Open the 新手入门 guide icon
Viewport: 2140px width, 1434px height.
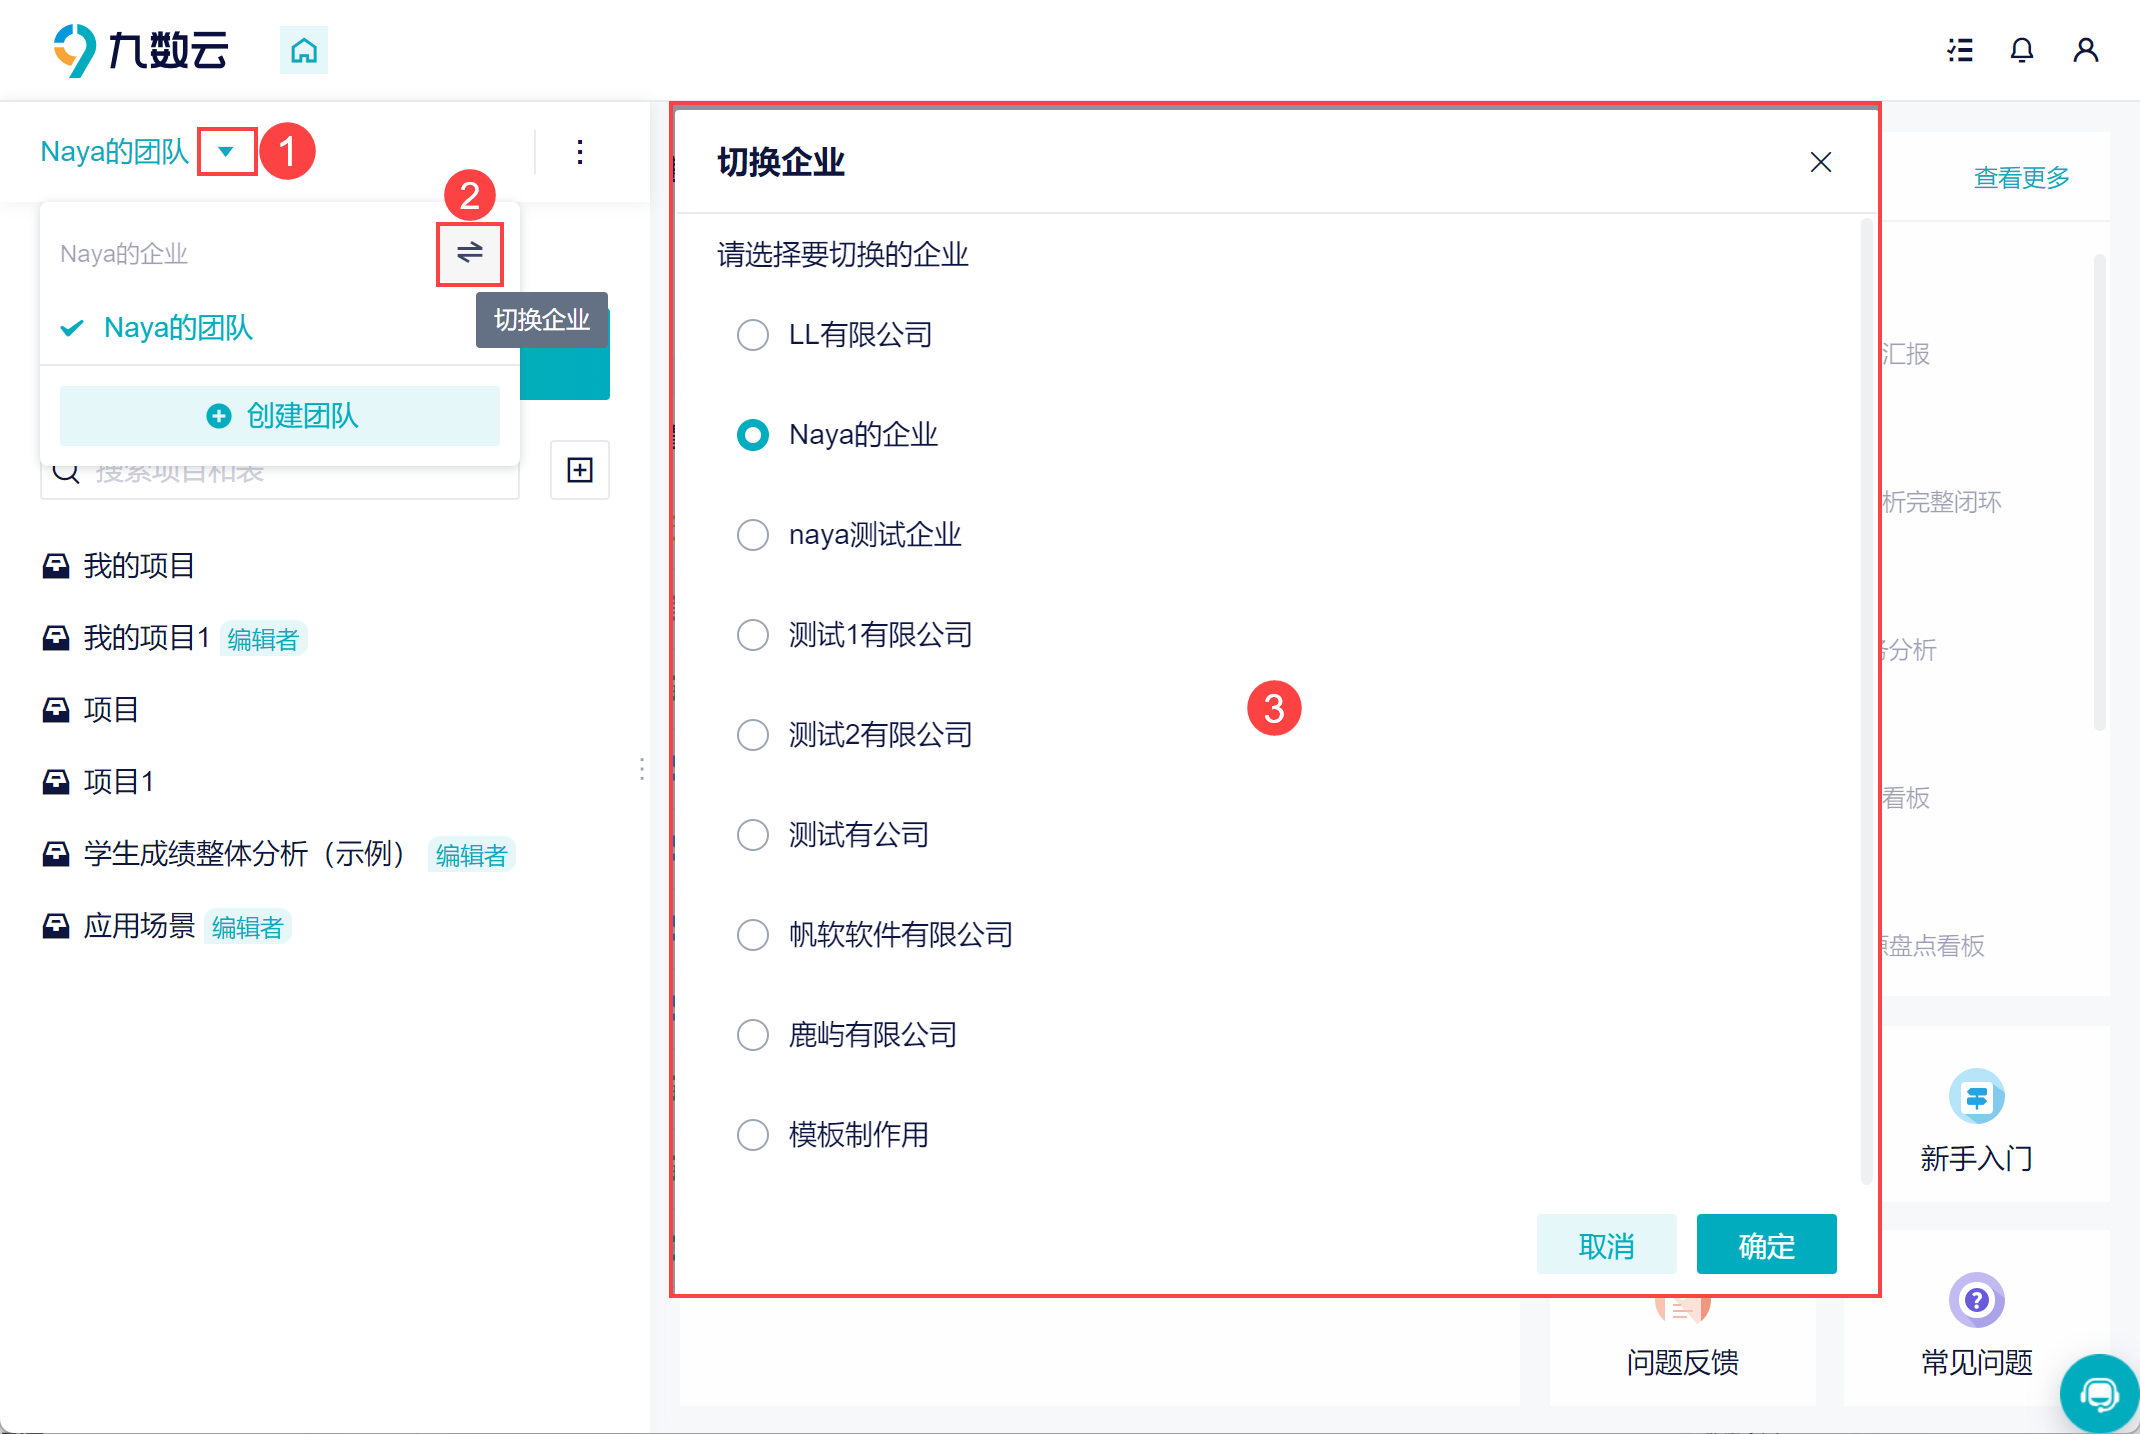[1976, 1097]
